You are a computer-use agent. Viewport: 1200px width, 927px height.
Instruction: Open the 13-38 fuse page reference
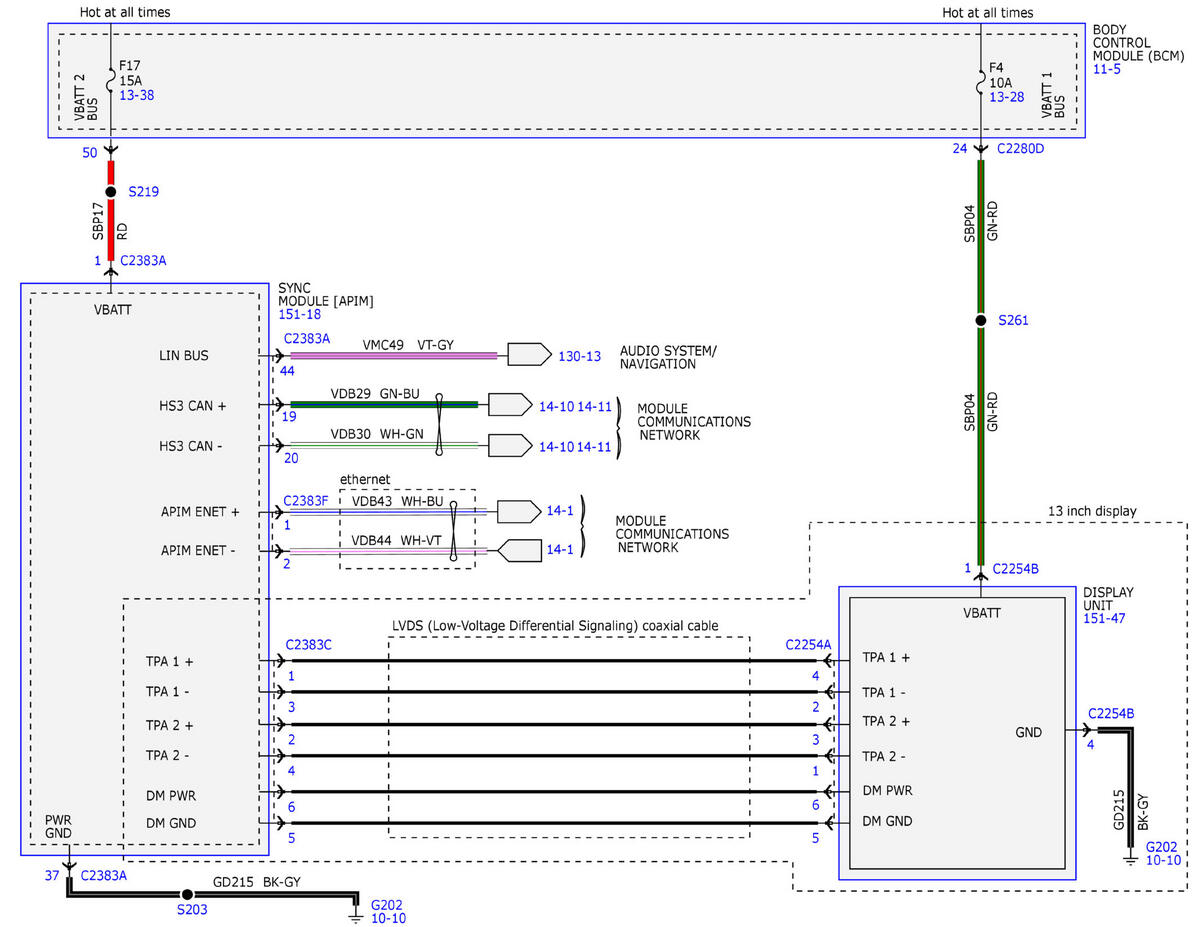click(137, 95)
